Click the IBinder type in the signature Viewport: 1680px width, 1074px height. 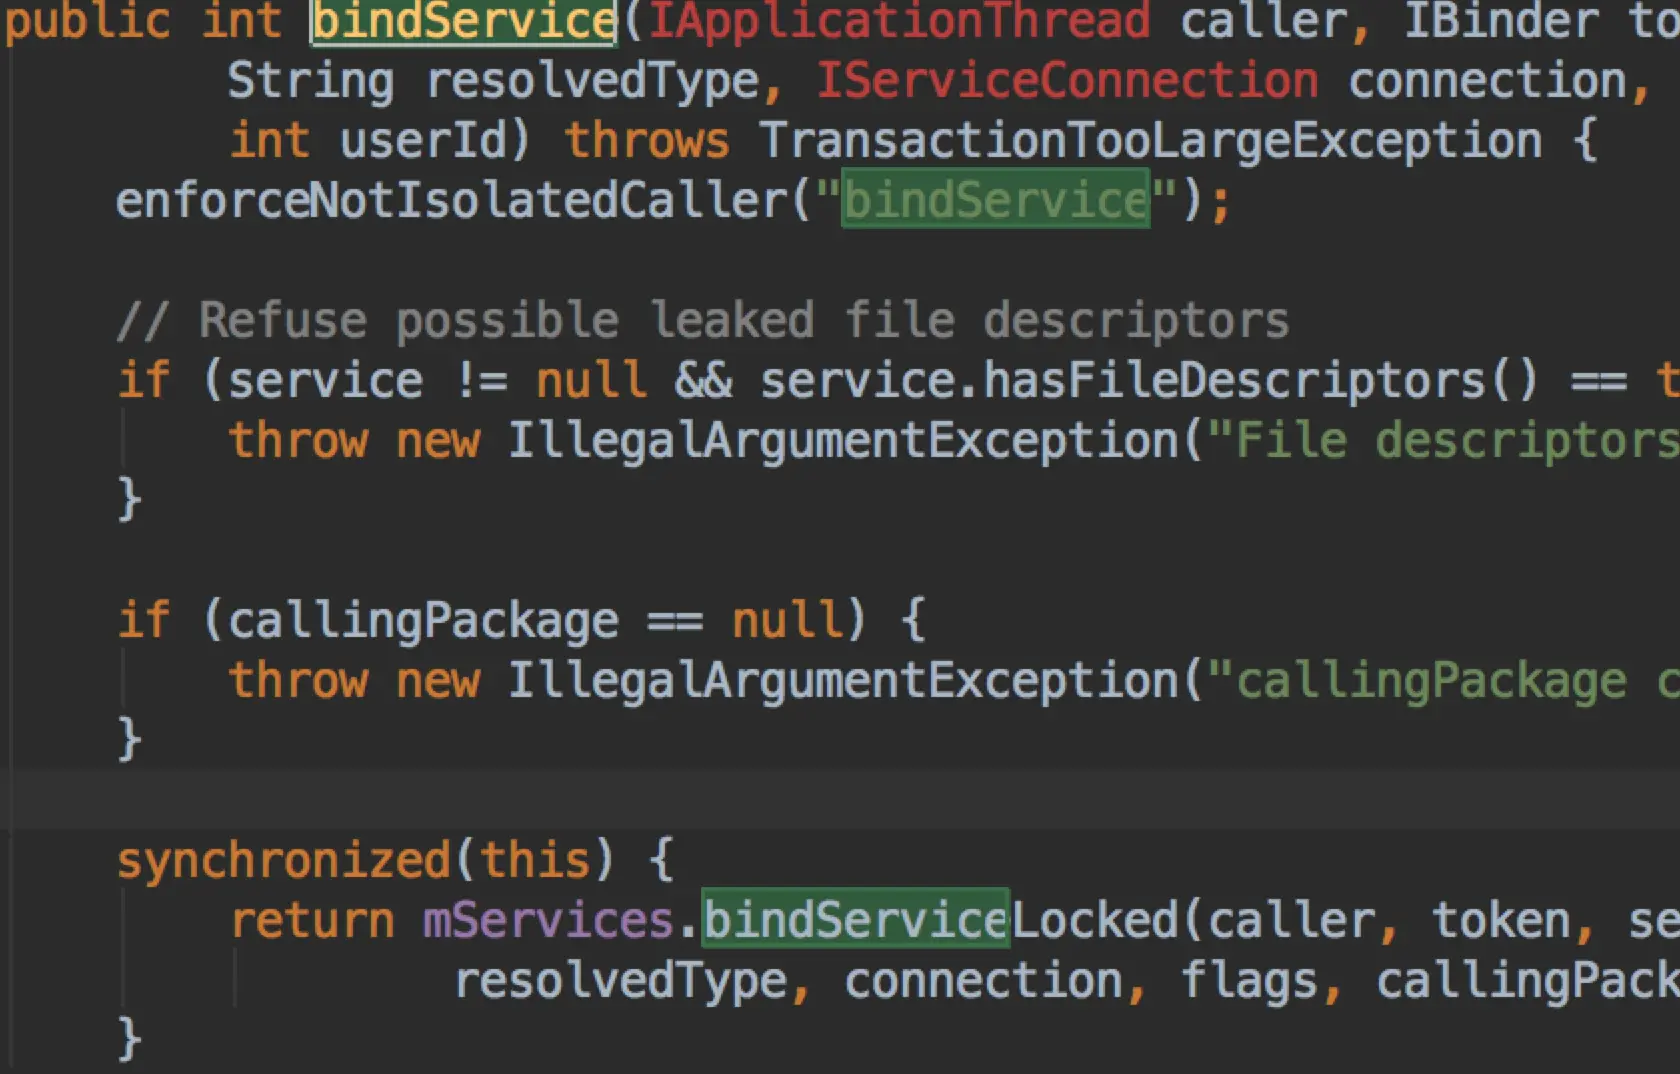[1501, 22]
